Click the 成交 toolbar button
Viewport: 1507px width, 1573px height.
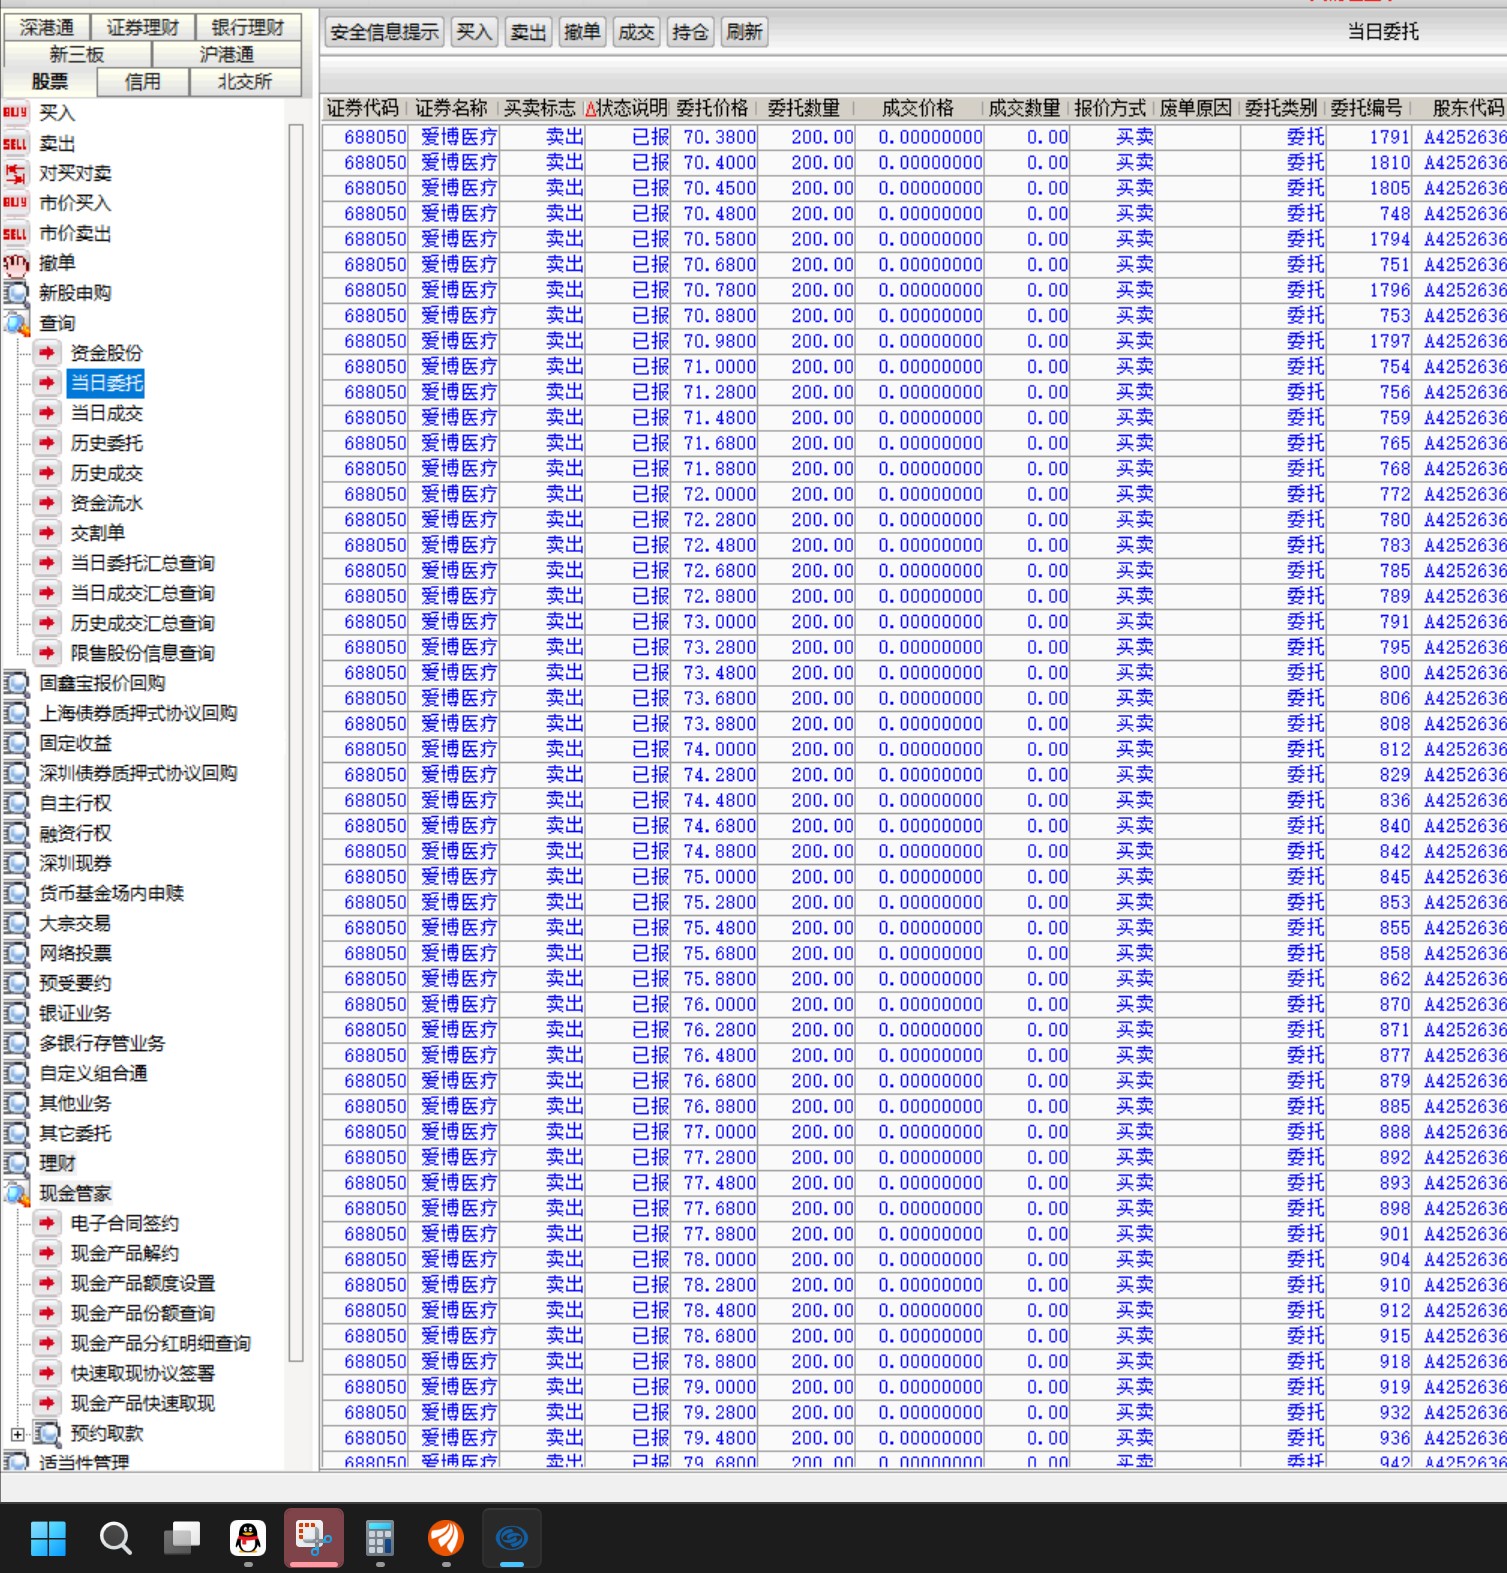(636, 32)
